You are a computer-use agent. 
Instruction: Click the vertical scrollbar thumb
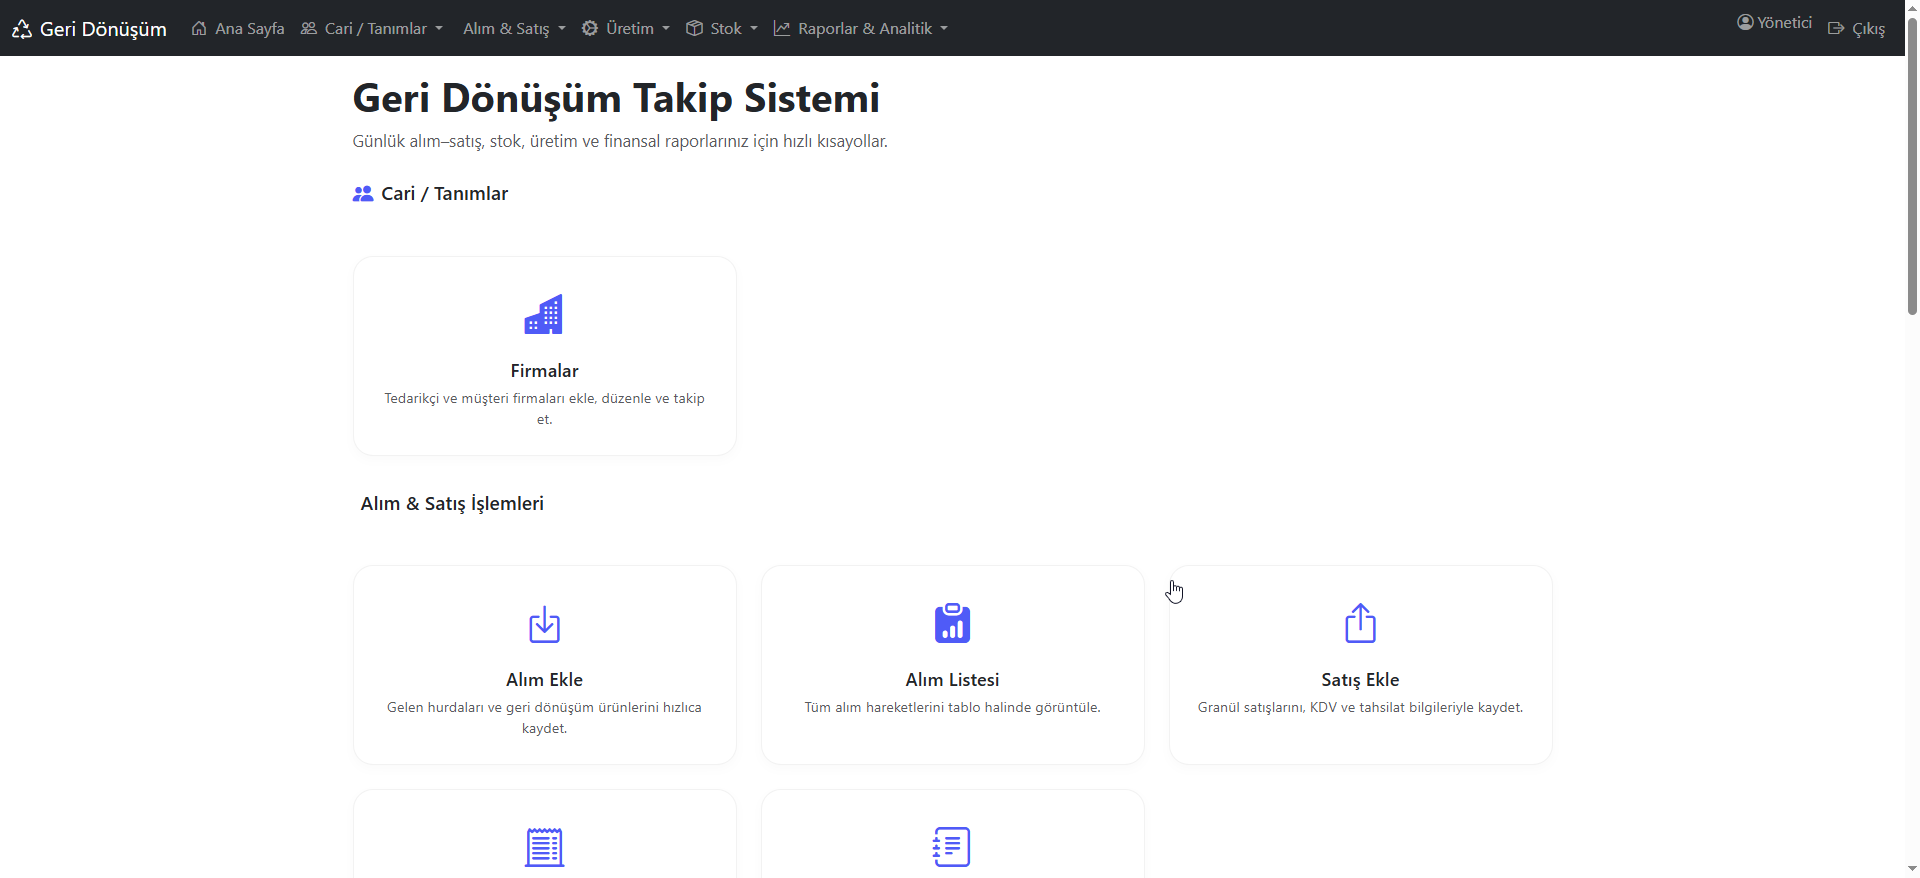pos(1912,165)
